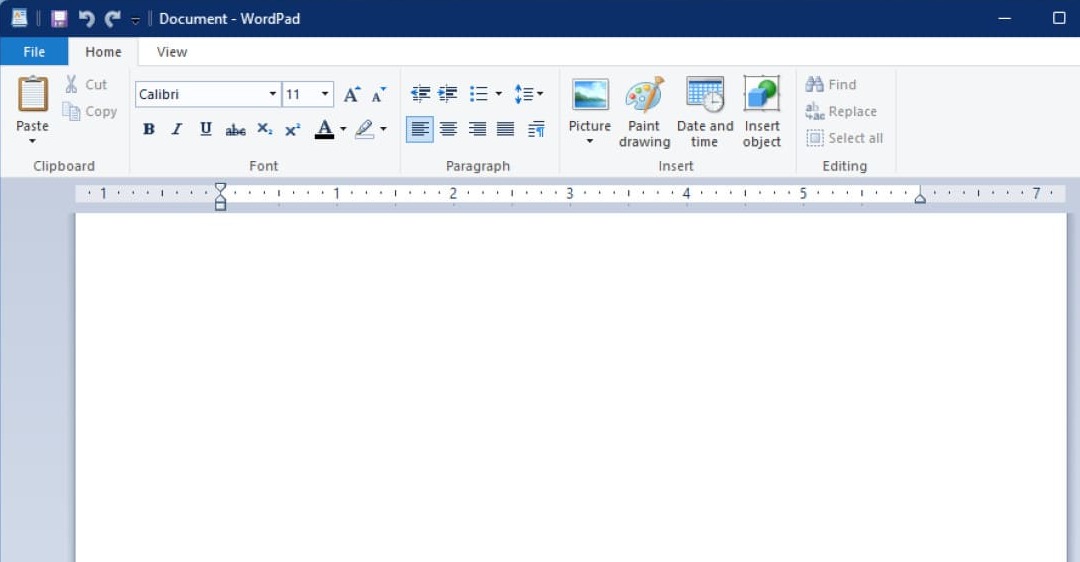Click the Insert object icon
Viewport: 1080px width, 562px height.
pos(762,94)
